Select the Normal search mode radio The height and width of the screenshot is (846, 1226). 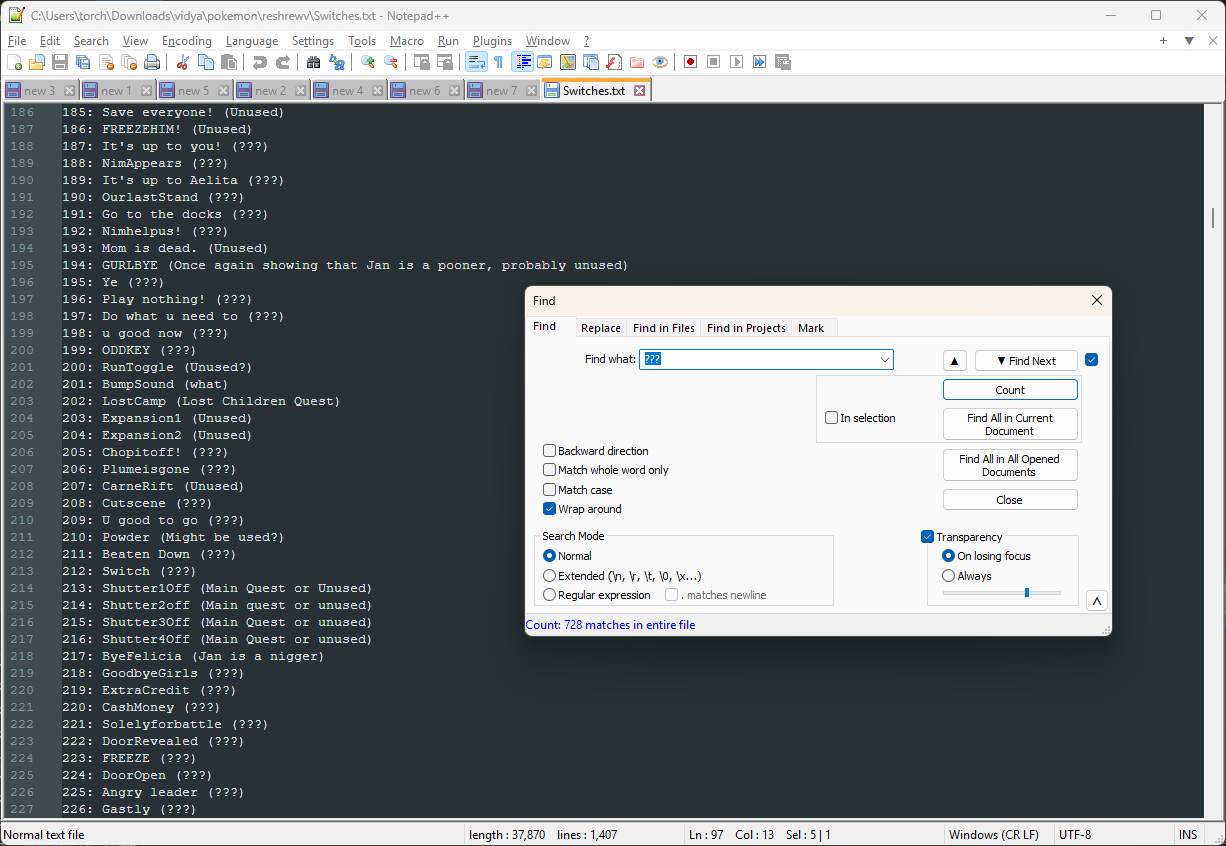point(549,556)
